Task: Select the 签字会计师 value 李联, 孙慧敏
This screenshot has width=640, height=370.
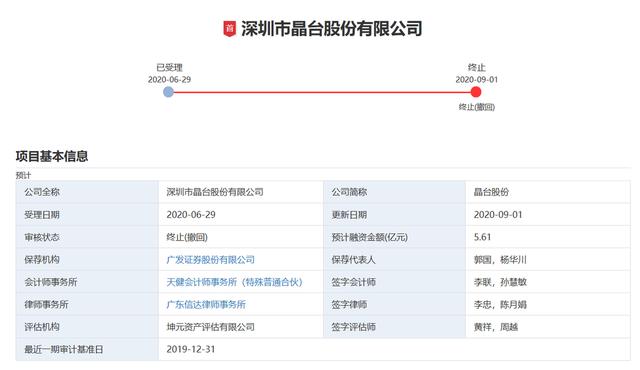Action: pyautogui.click(x=500, y=282)
